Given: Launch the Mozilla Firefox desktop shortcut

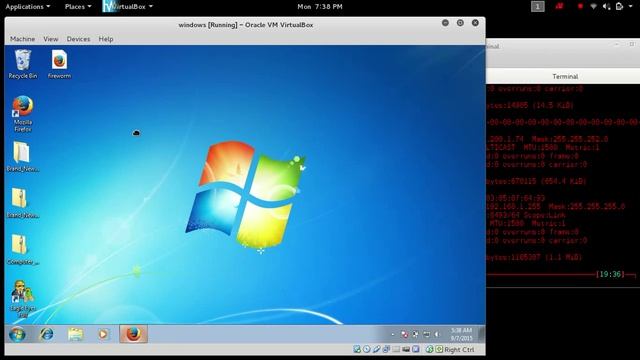Looking at the screenshot, I should 22,113.
